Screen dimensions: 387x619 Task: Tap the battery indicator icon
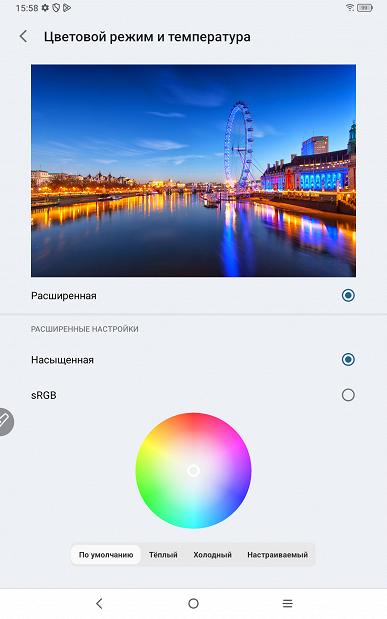(364, 8)
